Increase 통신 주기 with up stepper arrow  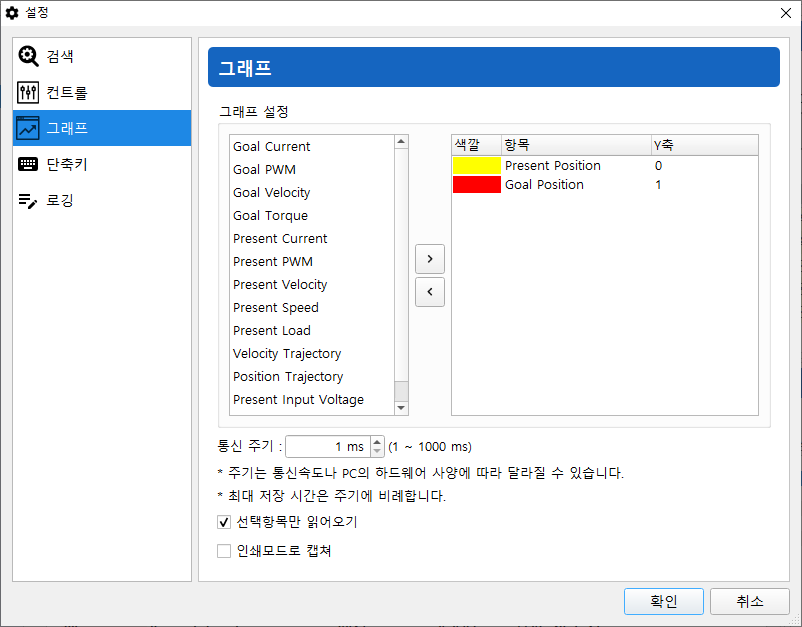[377, 441]
